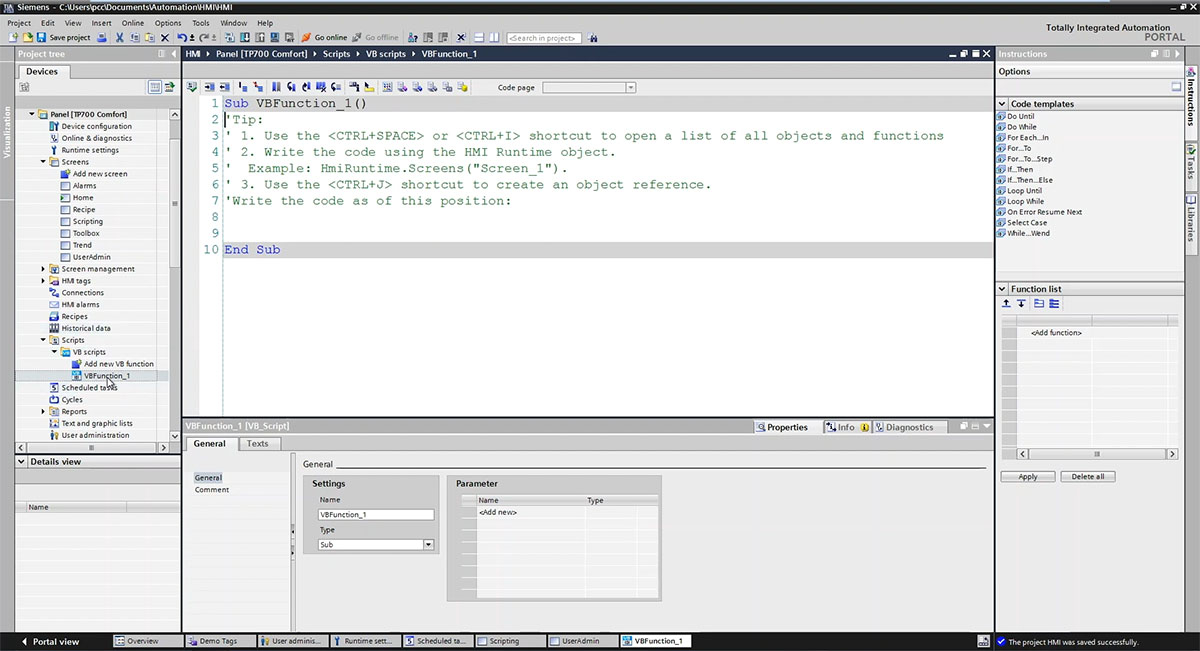Click move function down arrow icon
This screenshot has height=651, width=1200.
pos(1021,303)
